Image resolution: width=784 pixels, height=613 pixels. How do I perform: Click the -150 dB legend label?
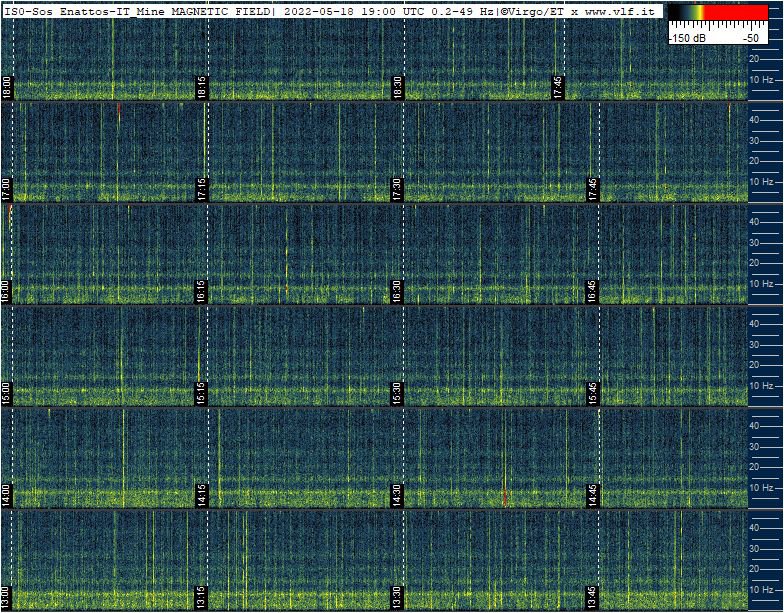click(688, 37)
